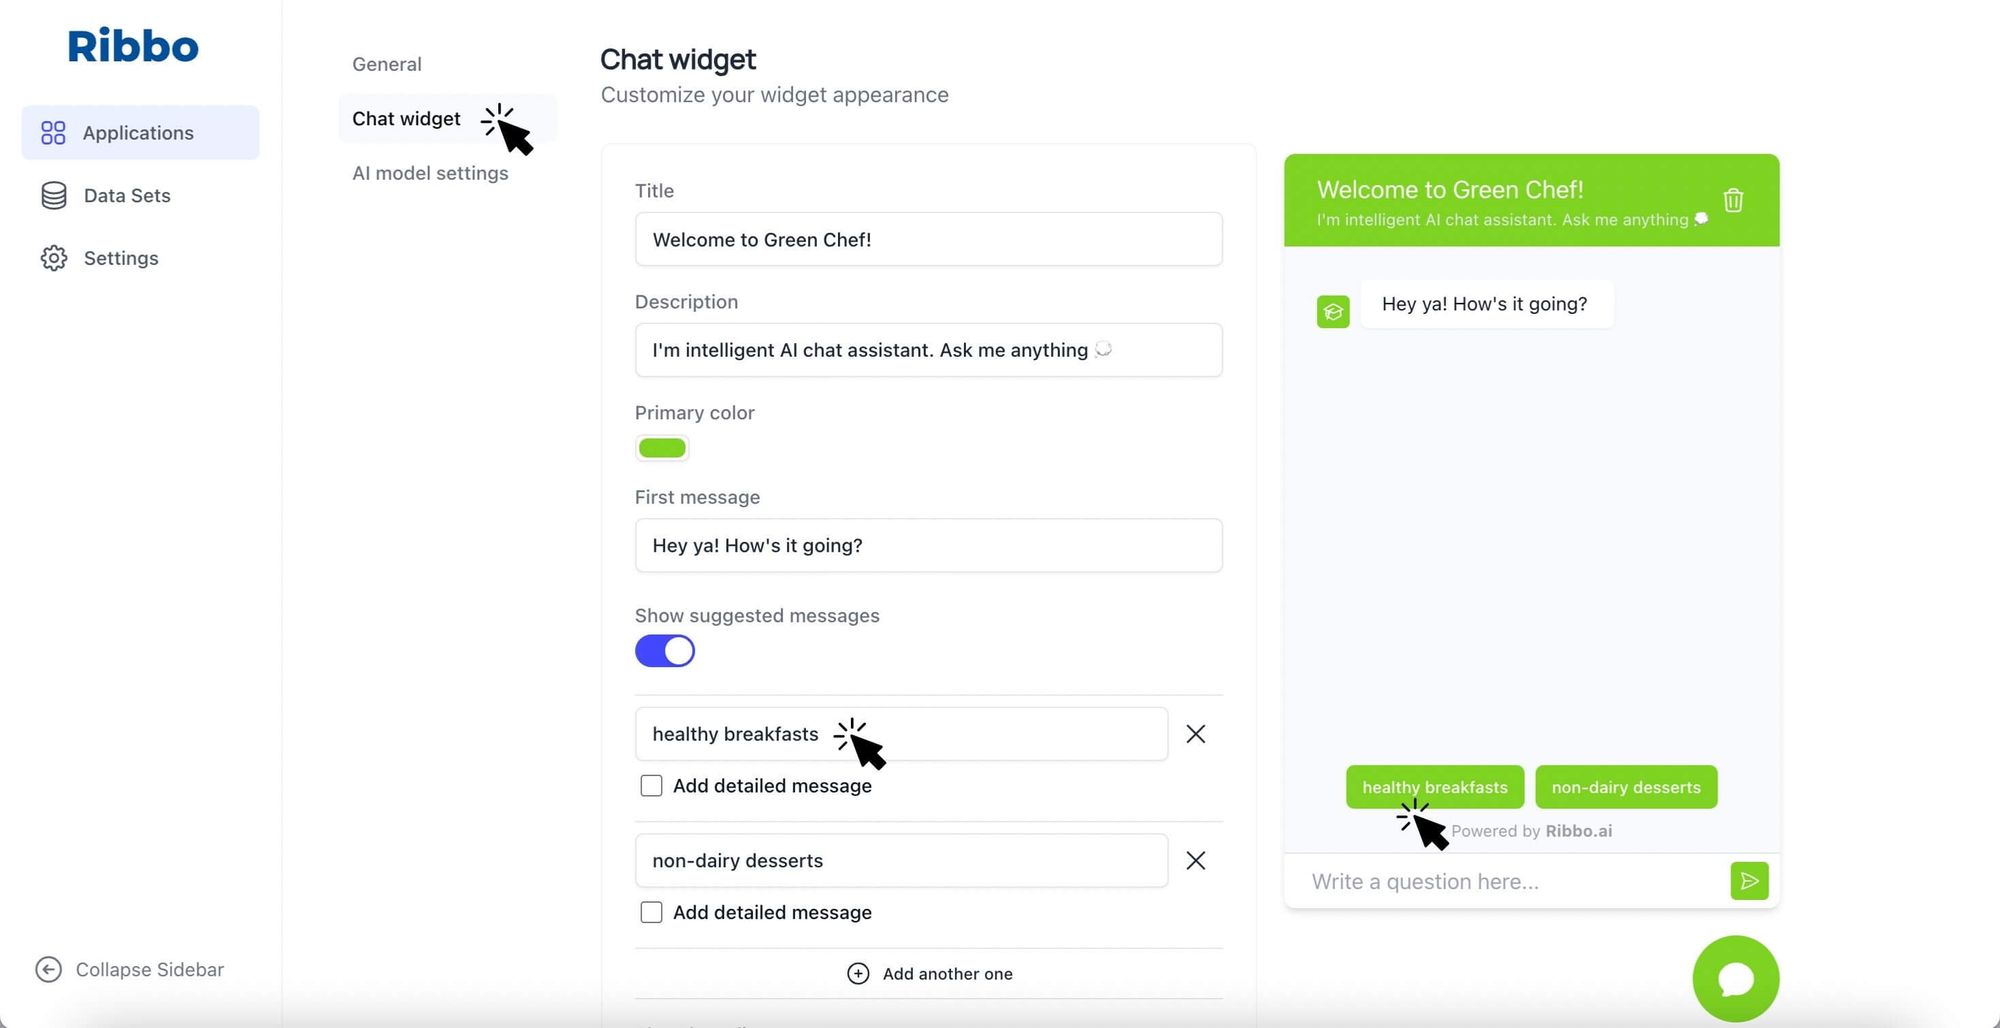Click the Ribbo logo
Screen dimensions: 2000x1028
coord(132,45)
